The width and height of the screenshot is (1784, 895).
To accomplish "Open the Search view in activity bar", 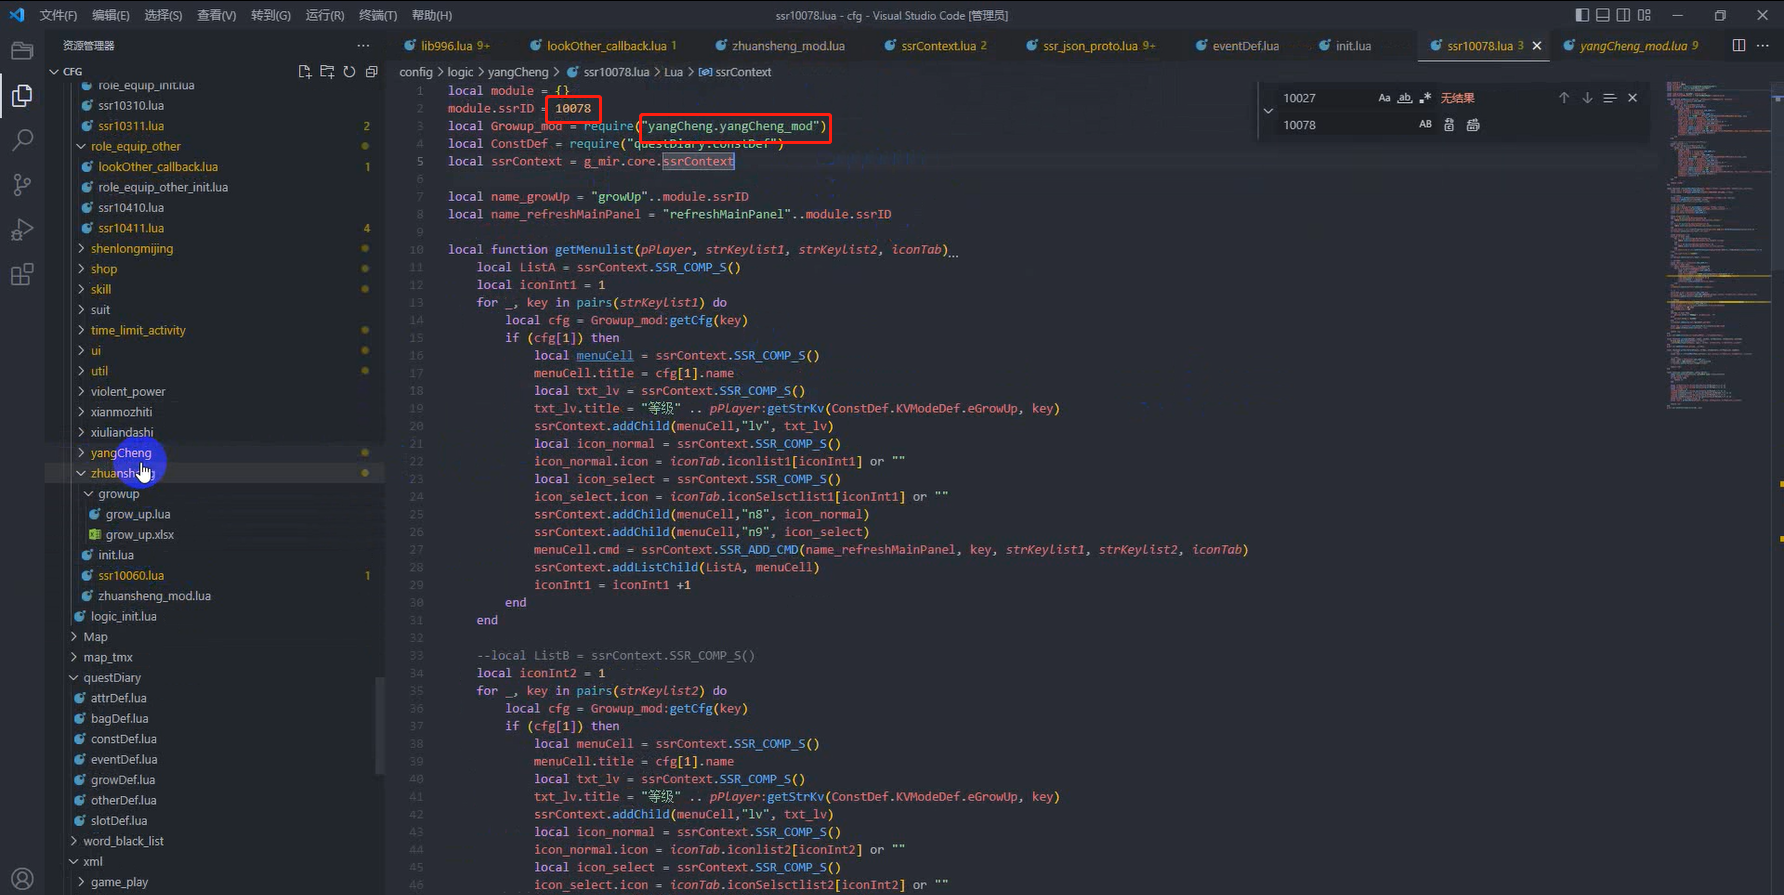I will (x=22, y=140).
